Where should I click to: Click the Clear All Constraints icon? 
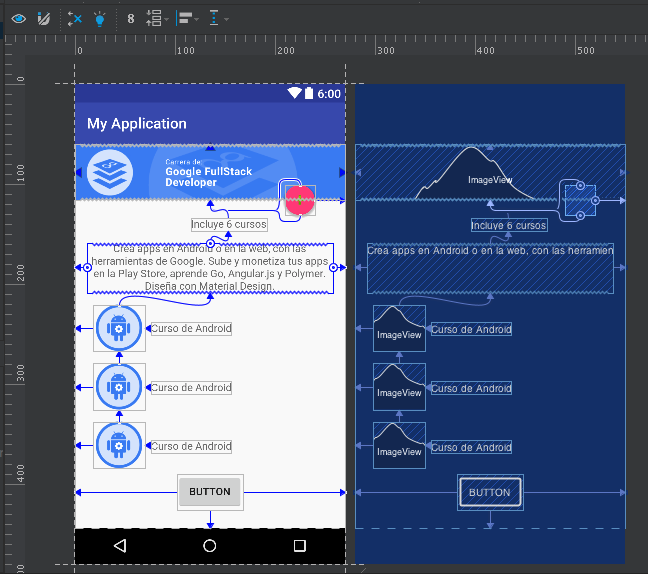click(75, 18)
